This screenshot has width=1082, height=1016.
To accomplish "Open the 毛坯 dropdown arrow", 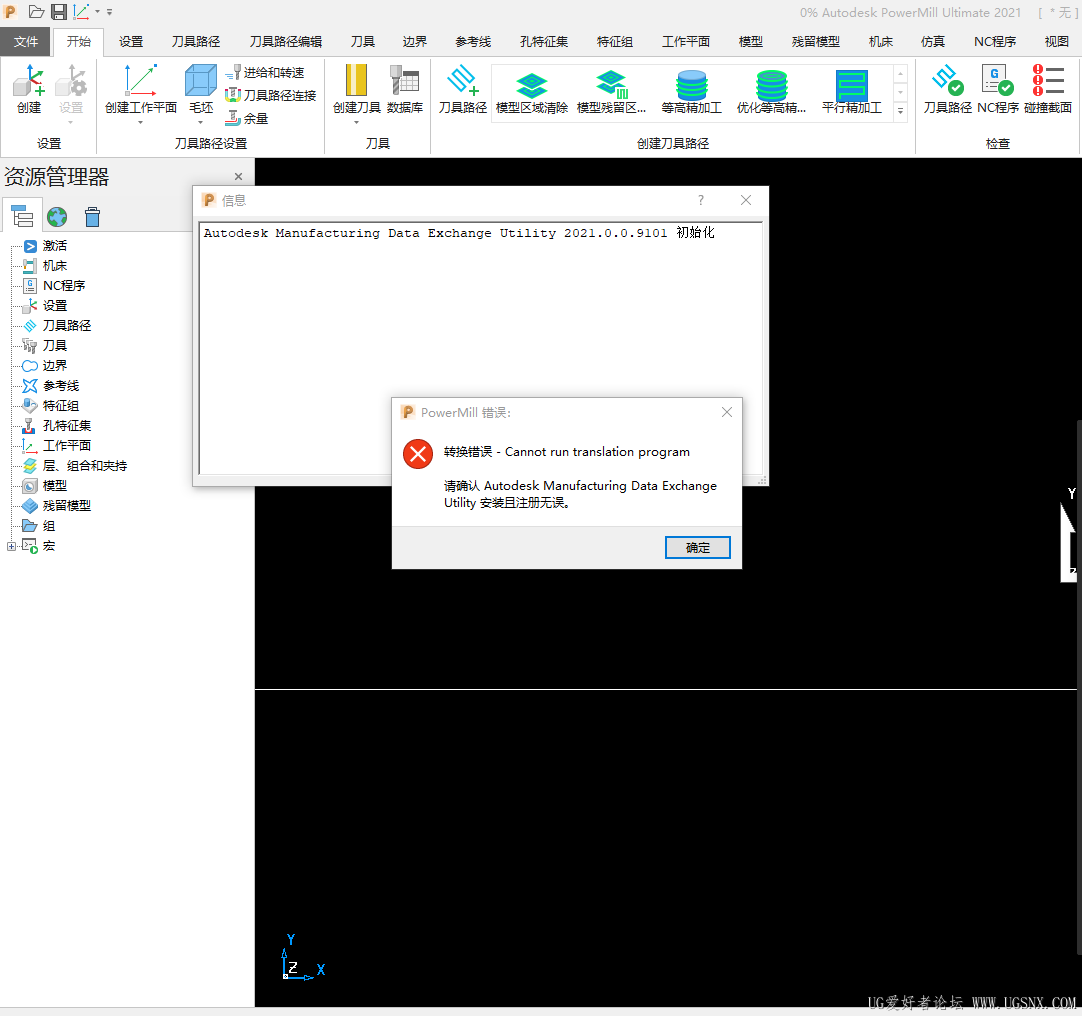I will click(x=201, y=123).
